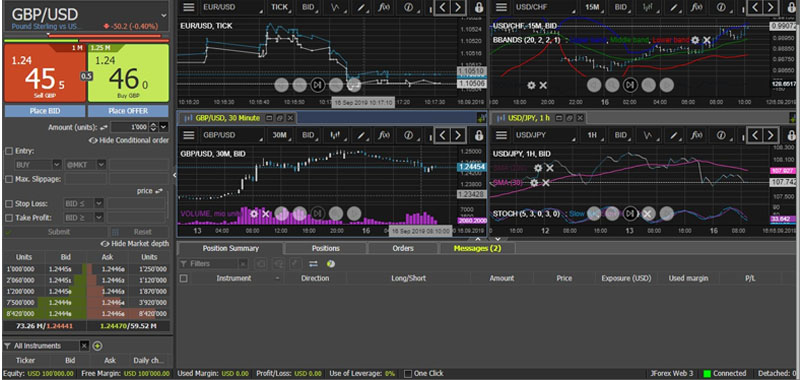800x380 pixels.
Task: Open EUR/USD instrument dropdown in chart
Action: coord(232,7)
